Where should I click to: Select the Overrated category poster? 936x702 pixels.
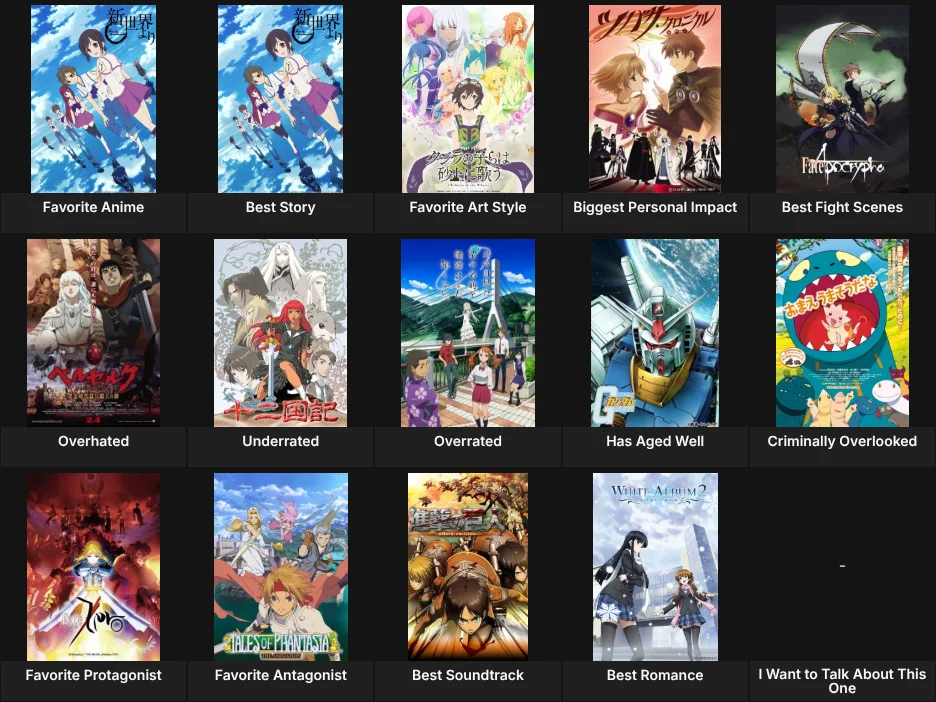point(468,333)
